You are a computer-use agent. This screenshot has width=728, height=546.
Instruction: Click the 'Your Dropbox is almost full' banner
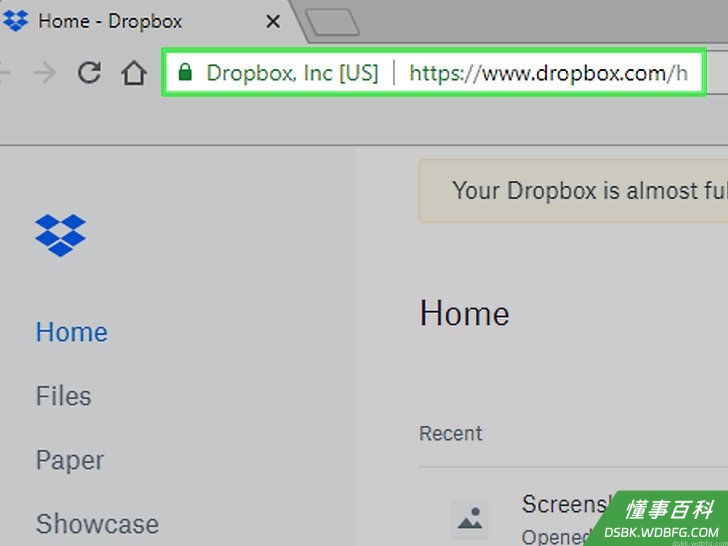pyautogui.click(x=573, y=190)
